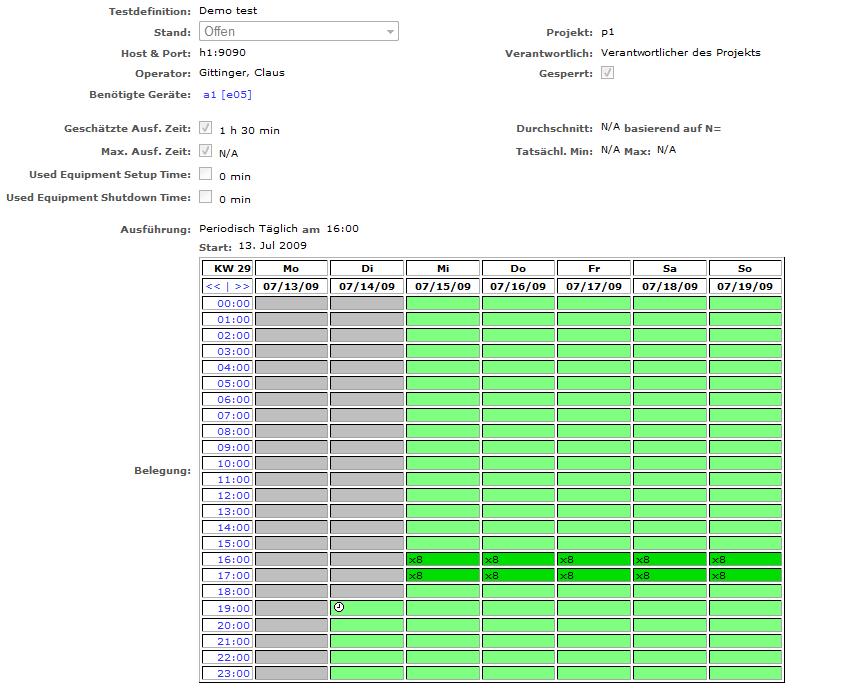Screen dimensions: 843x693
Task: Click x8 booking on Wednesday at 16:00
Action: click(416, 560)
